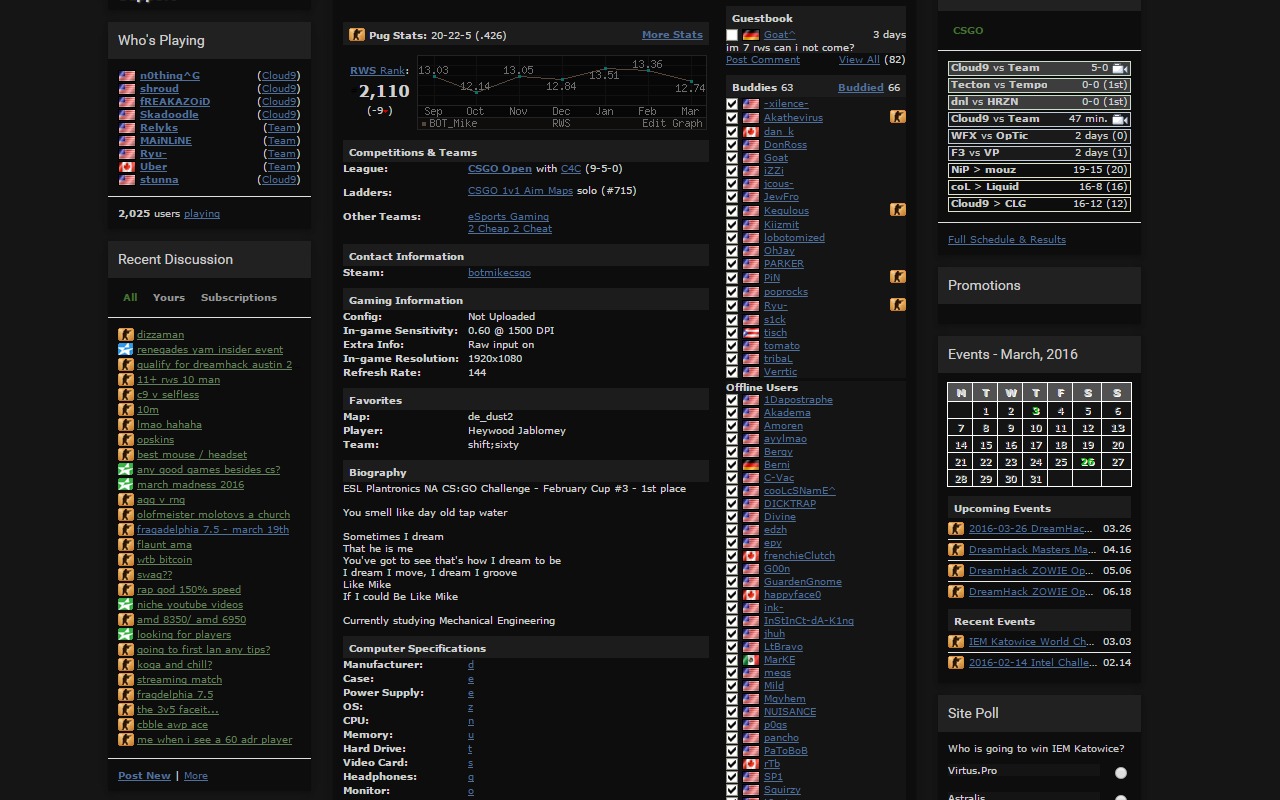Open the eSports Gaming team link
Screen dimensions: 1280x800
point(508,217)
